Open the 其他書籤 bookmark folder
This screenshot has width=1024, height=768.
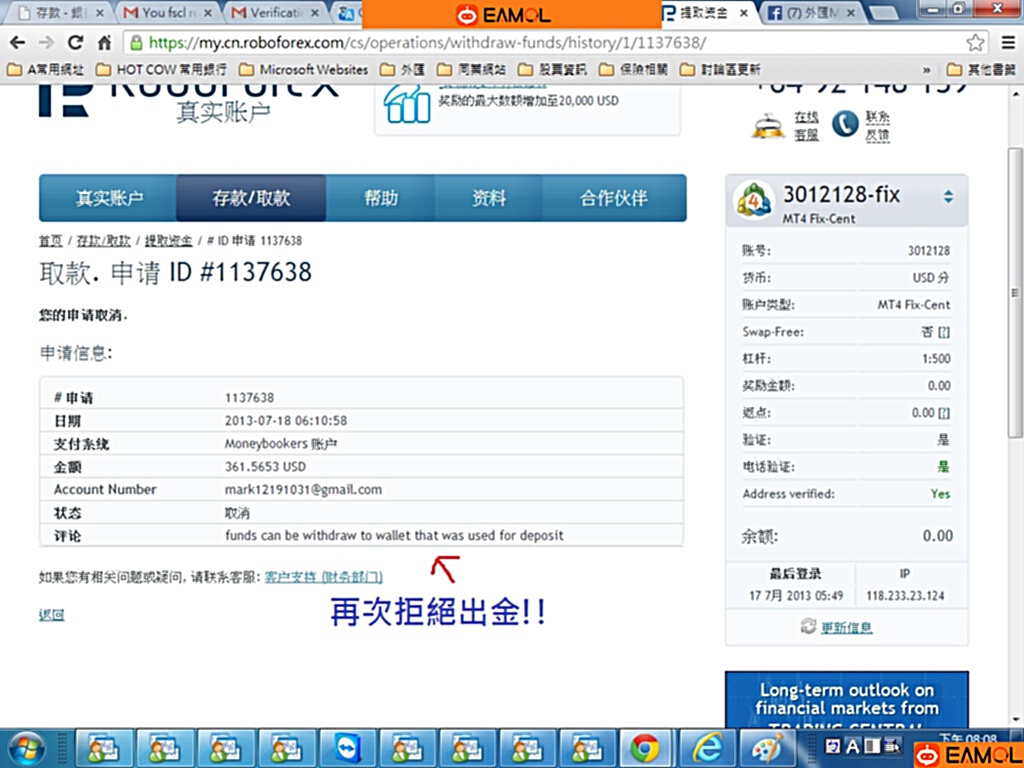click(x=982, y=69)
